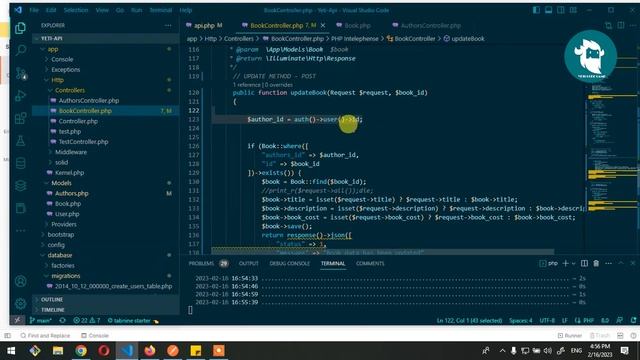The width and height of the screenshot is (640, 360).
Task: Toggle secondary side bar layout icon
Action: point(561,10)
